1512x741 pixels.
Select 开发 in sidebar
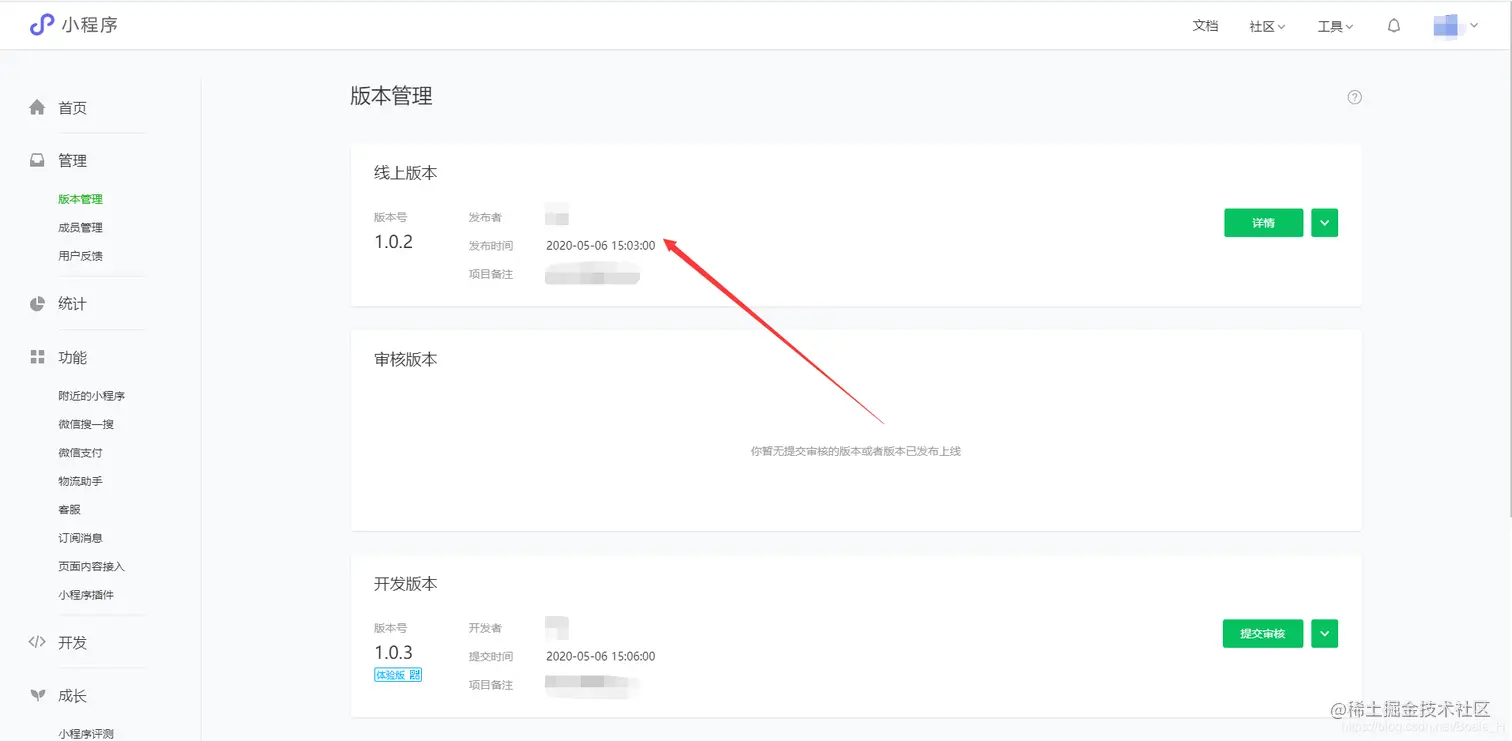[73, 642]
